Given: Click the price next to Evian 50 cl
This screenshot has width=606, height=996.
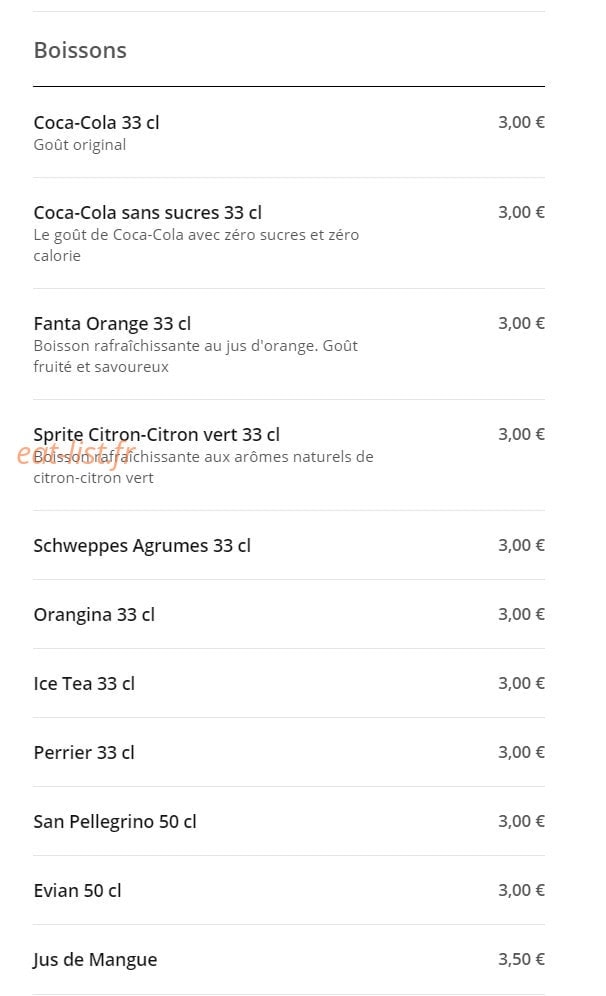Looking at the screenshot, I should pos(521,890).
